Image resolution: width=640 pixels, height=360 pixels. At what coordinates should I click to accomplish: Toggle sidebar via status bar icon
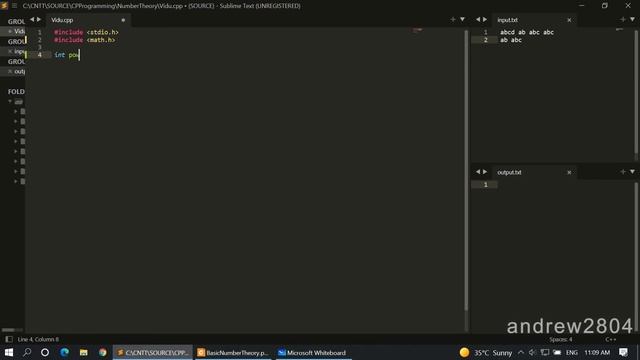(9, 339)
